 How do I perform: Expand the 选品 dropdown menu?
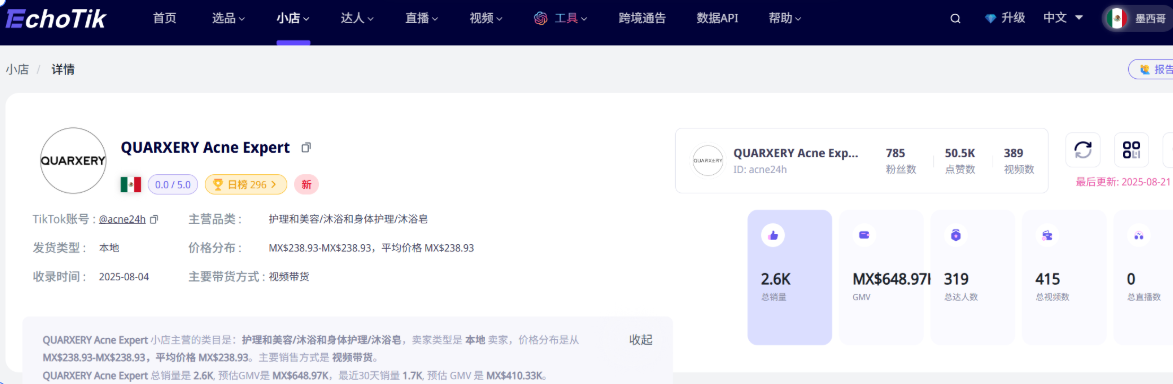point(228,19)
